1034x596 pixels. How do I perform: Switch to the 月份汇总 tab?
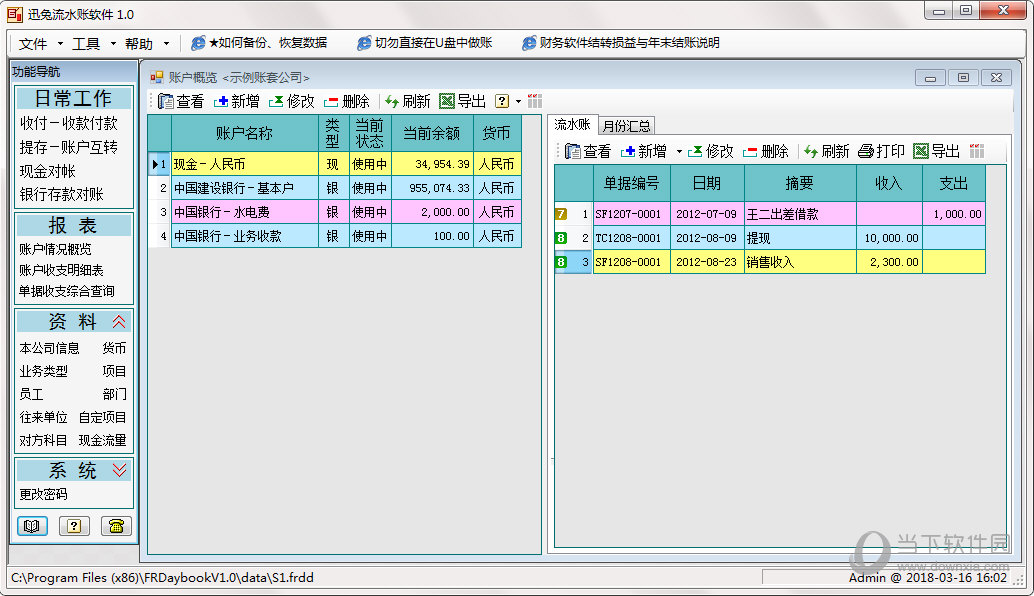[x=626, y=126]
